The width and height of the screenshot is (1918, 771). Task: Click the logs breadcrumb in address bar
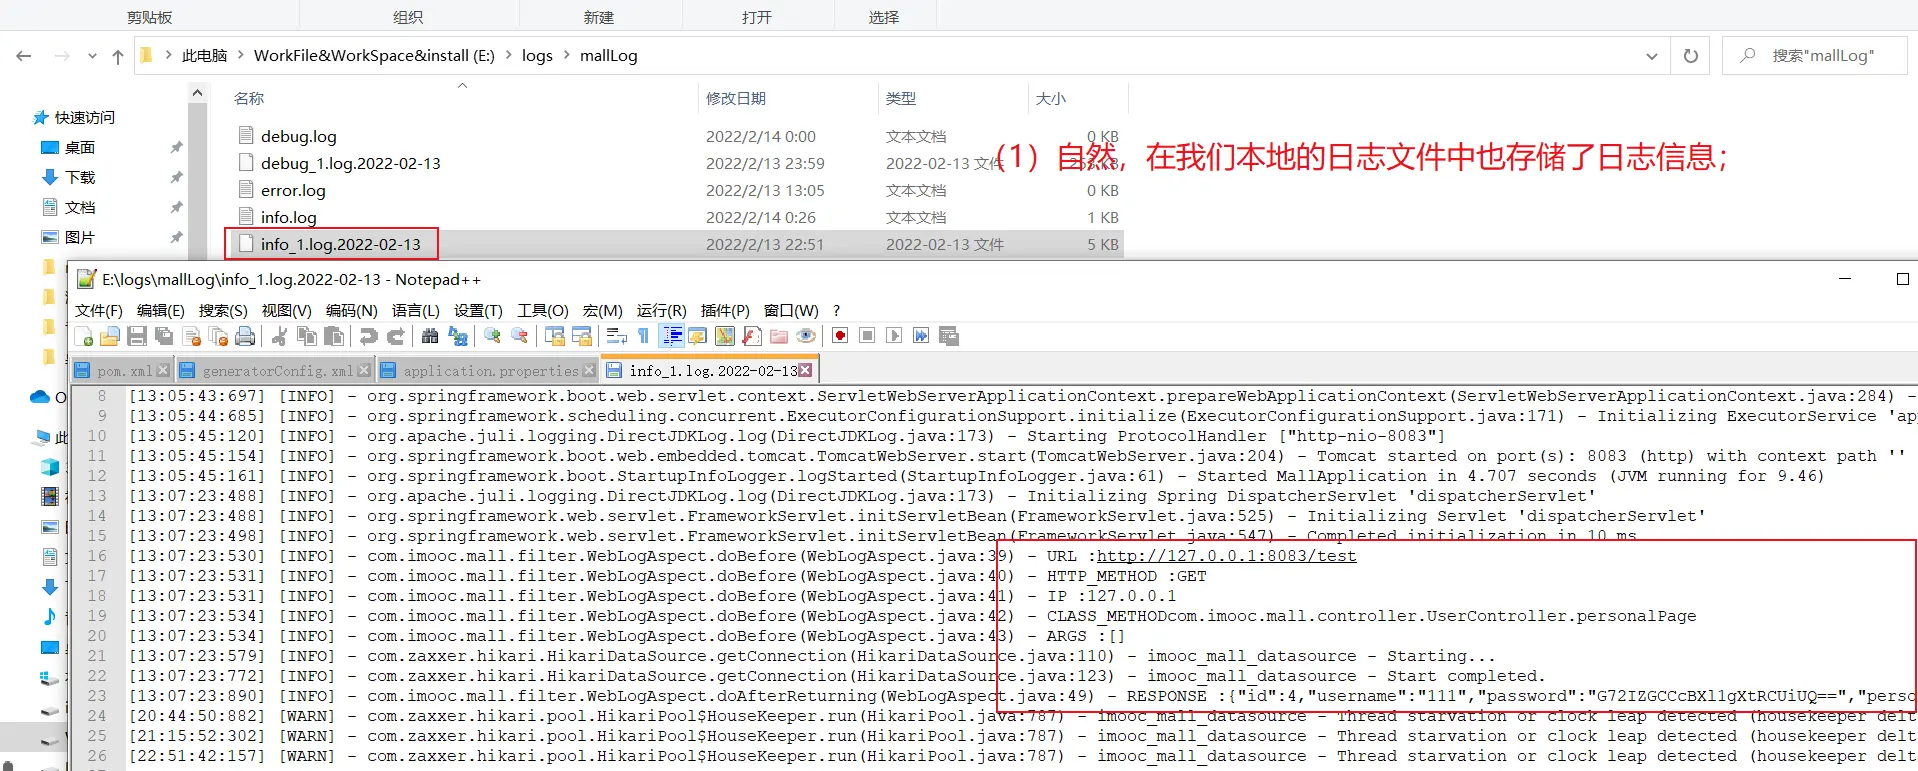pyautogui.click(x=537, y=56)
